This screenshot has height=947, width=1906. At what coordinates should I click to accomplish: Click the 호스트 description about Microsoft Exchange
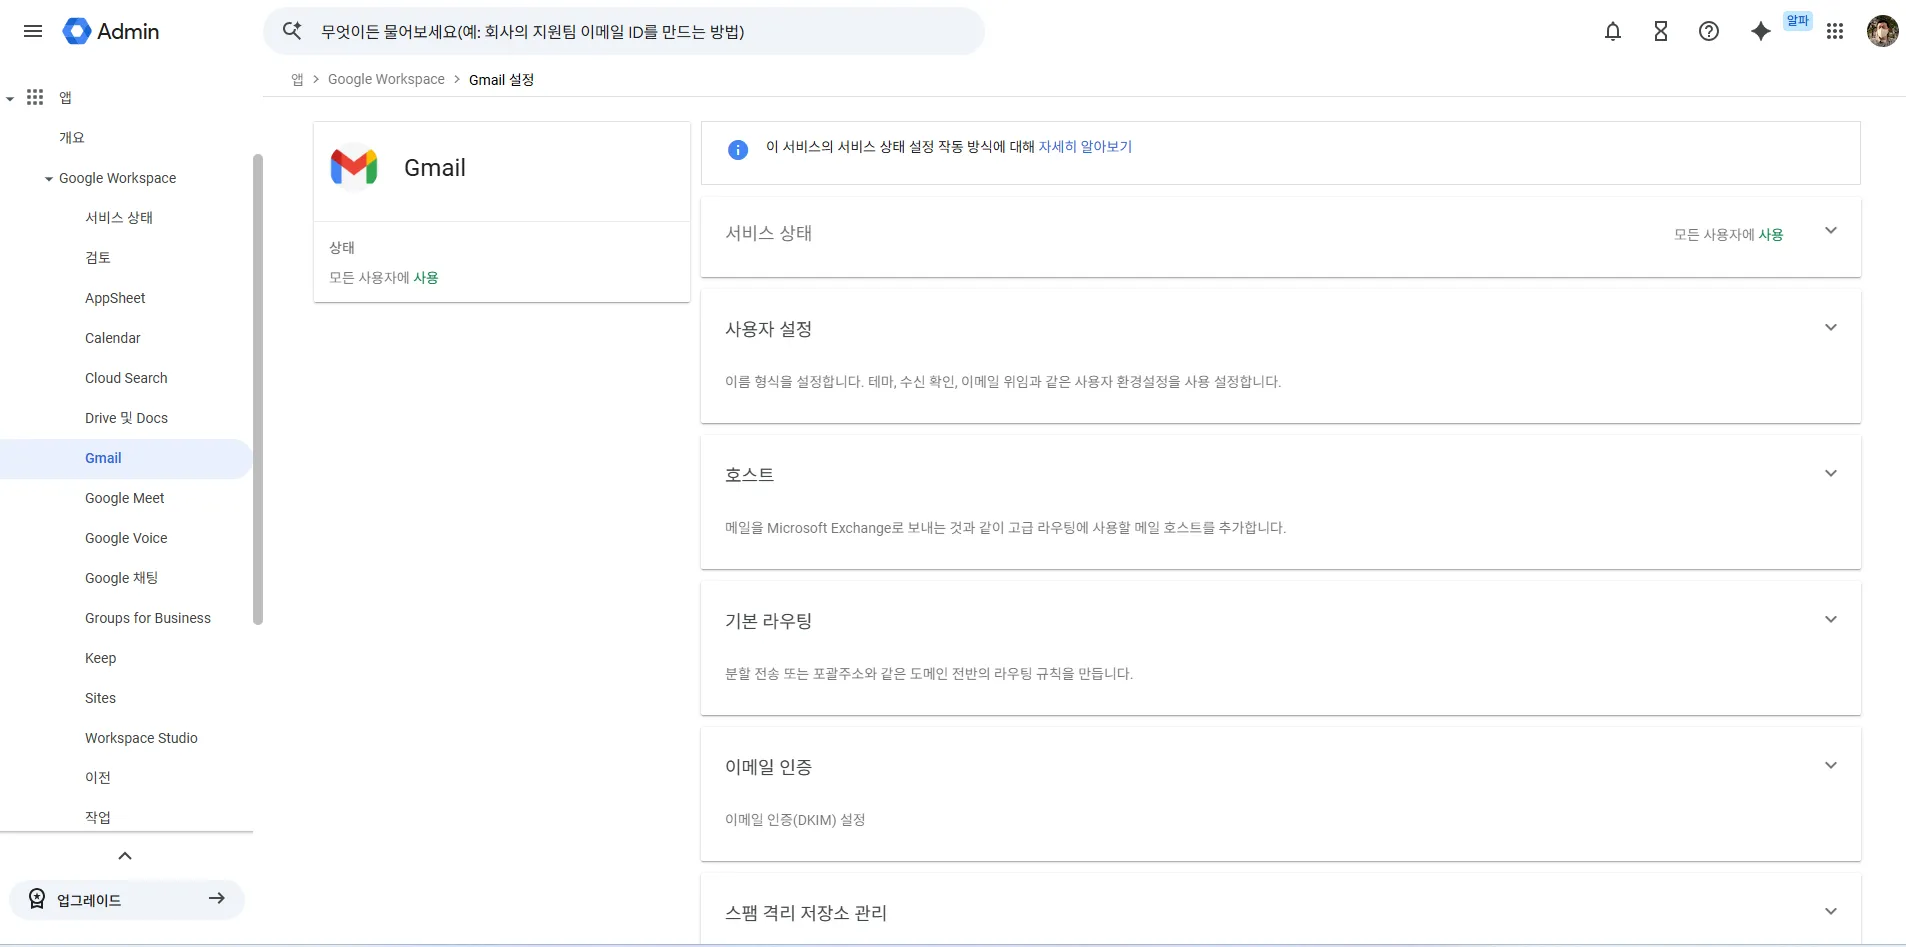pyautogui.click(x=1005, y=528)
